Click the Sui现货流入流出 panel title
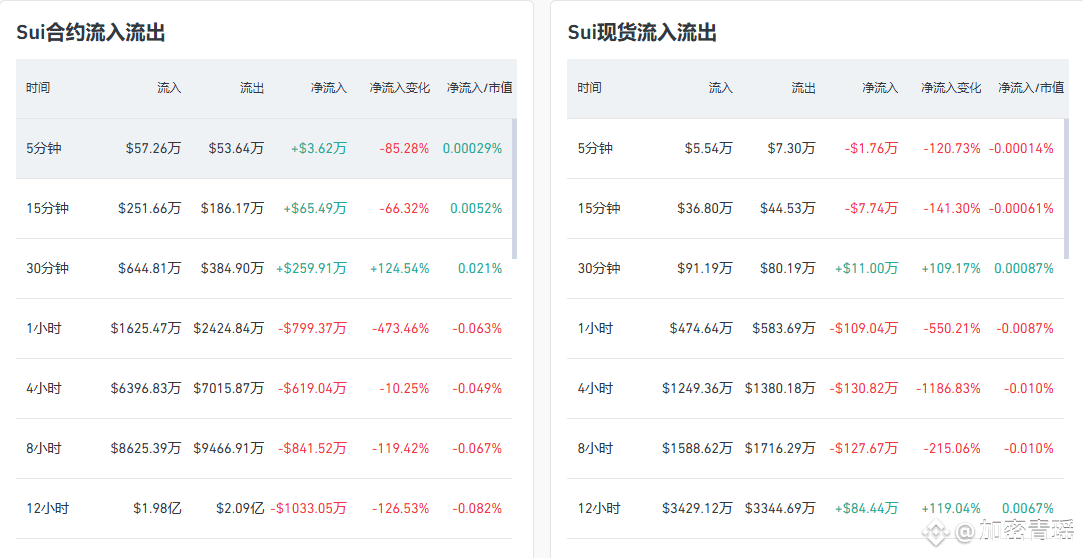1083x558 pixels. pyautogui.click(x=642, y=33)
